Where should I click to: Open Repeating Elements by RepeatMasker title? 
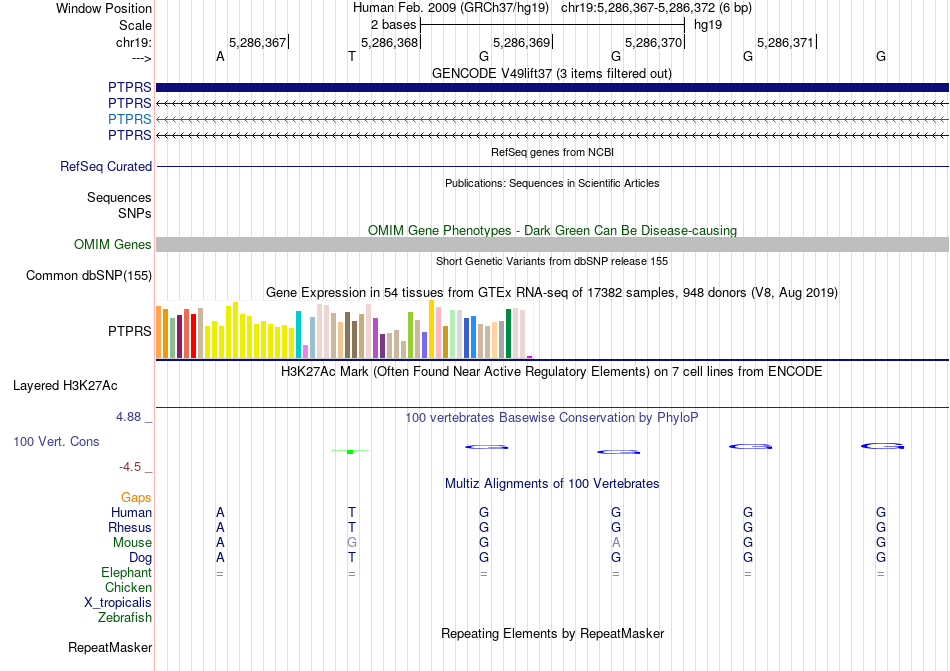click(552, 633)
